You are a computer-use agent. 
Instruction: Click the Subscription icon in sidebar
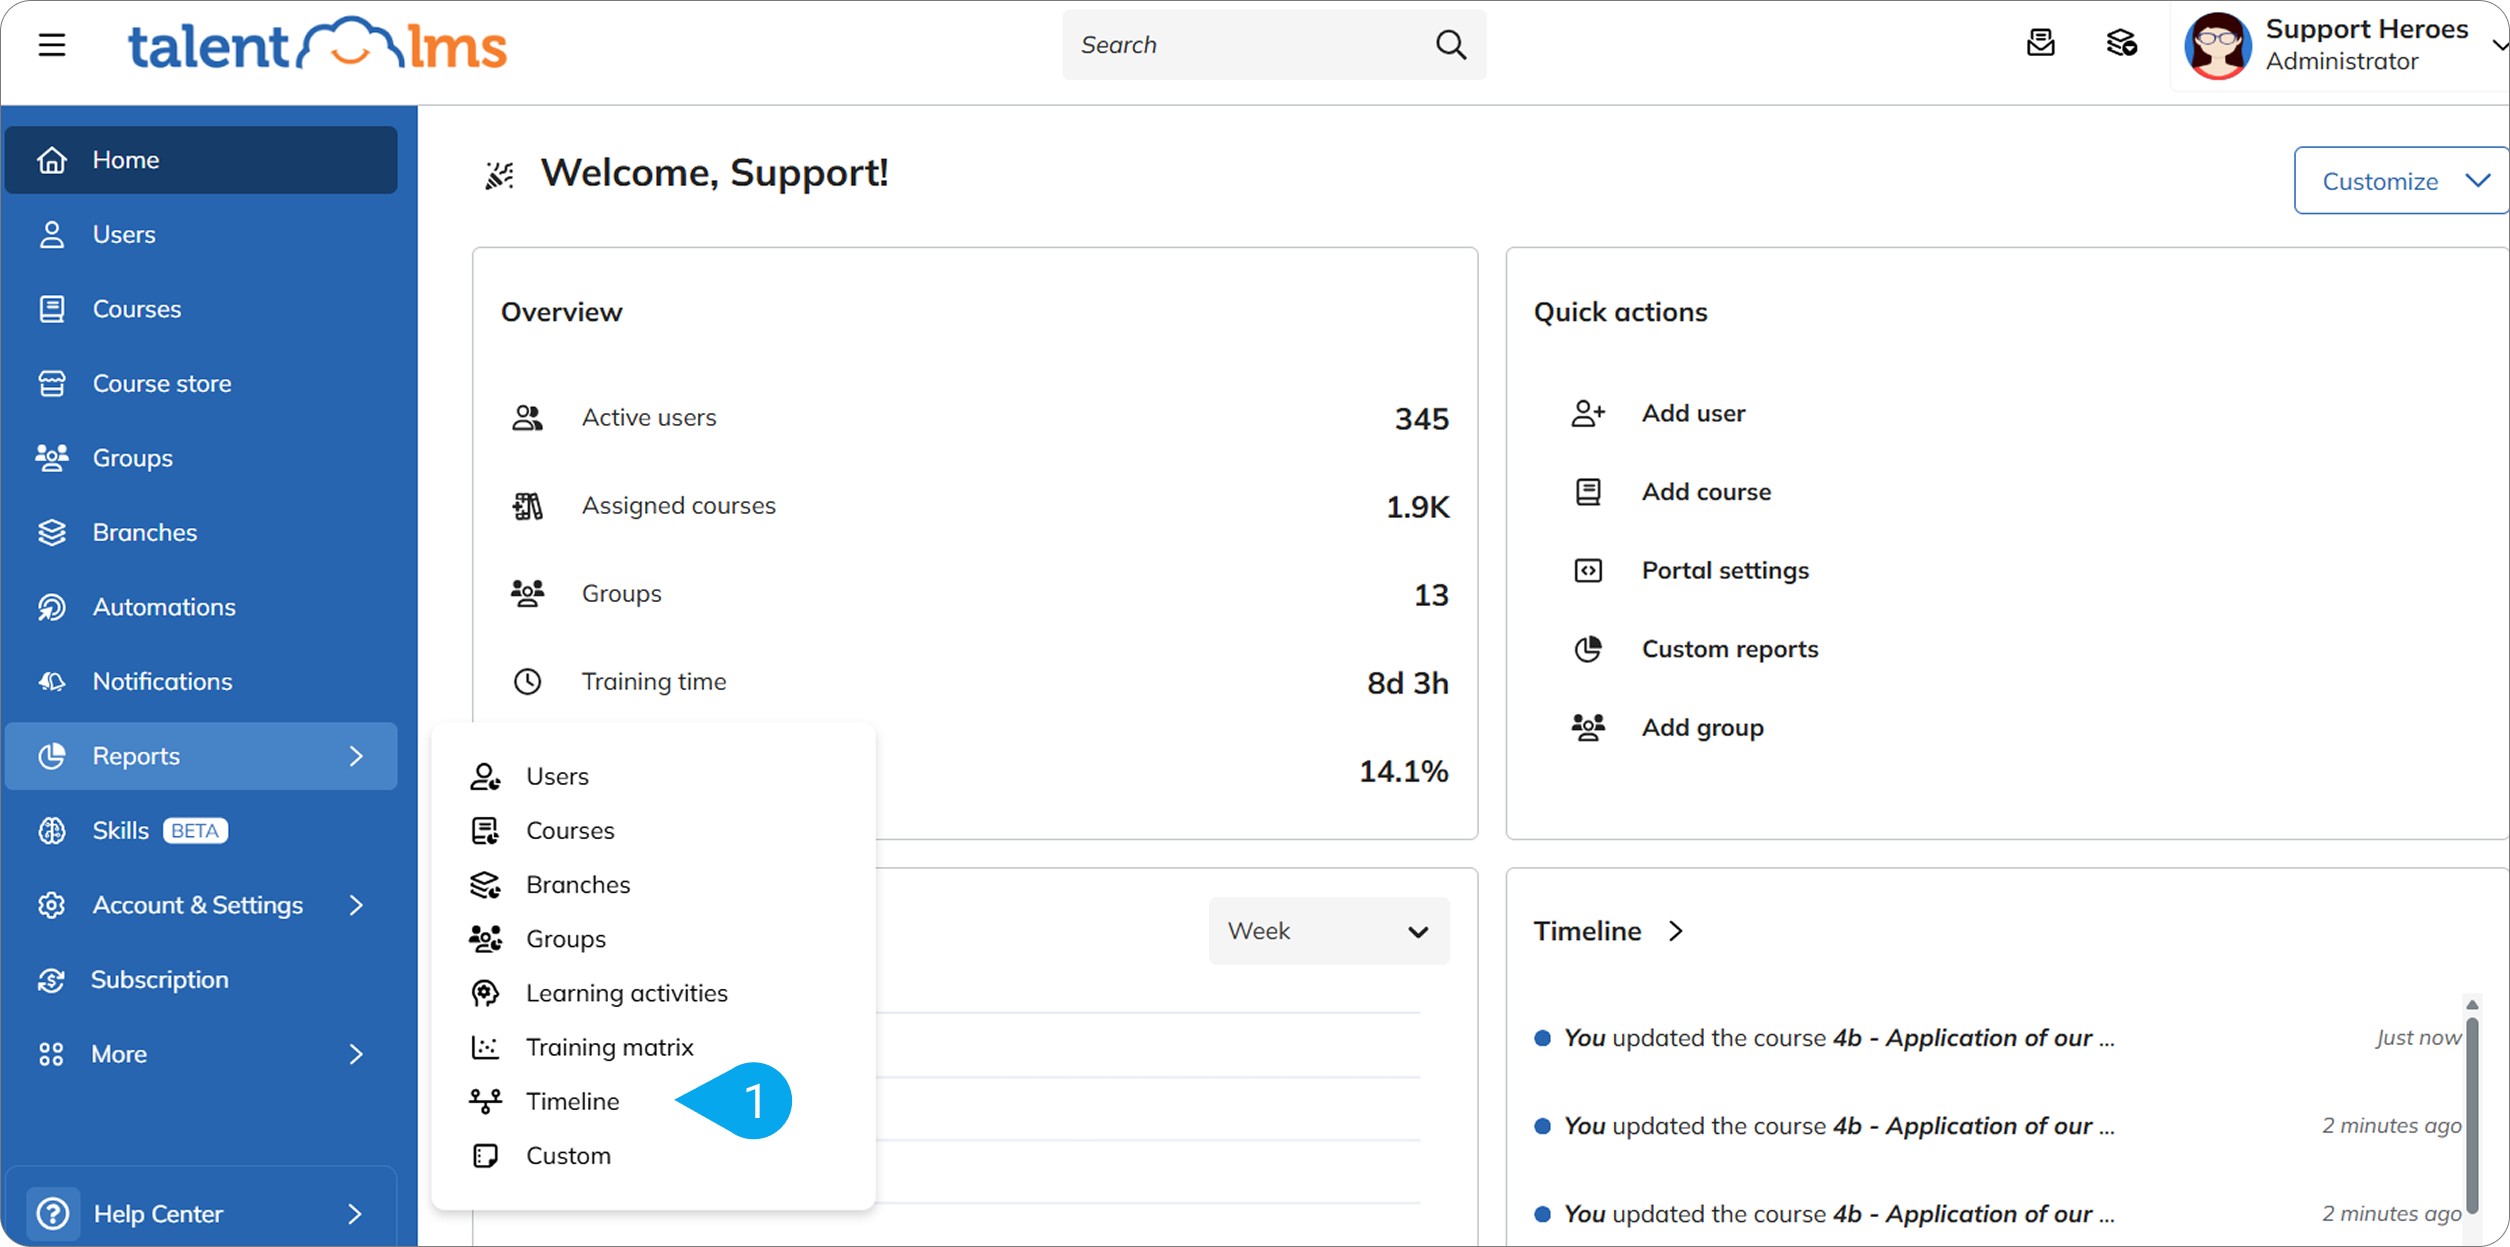pyautogui.click(x=52, y=980)
